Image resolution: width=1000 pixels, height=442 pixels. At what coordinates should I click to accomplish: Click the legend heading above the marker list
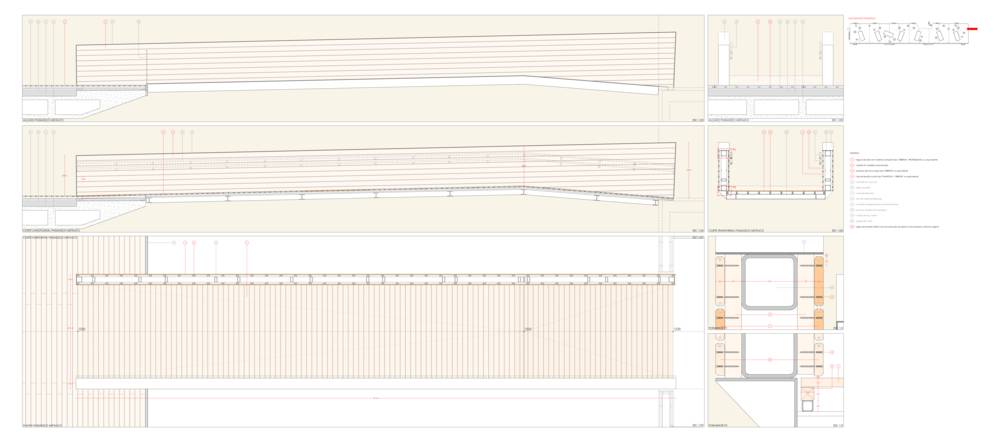tap(853, 152)
